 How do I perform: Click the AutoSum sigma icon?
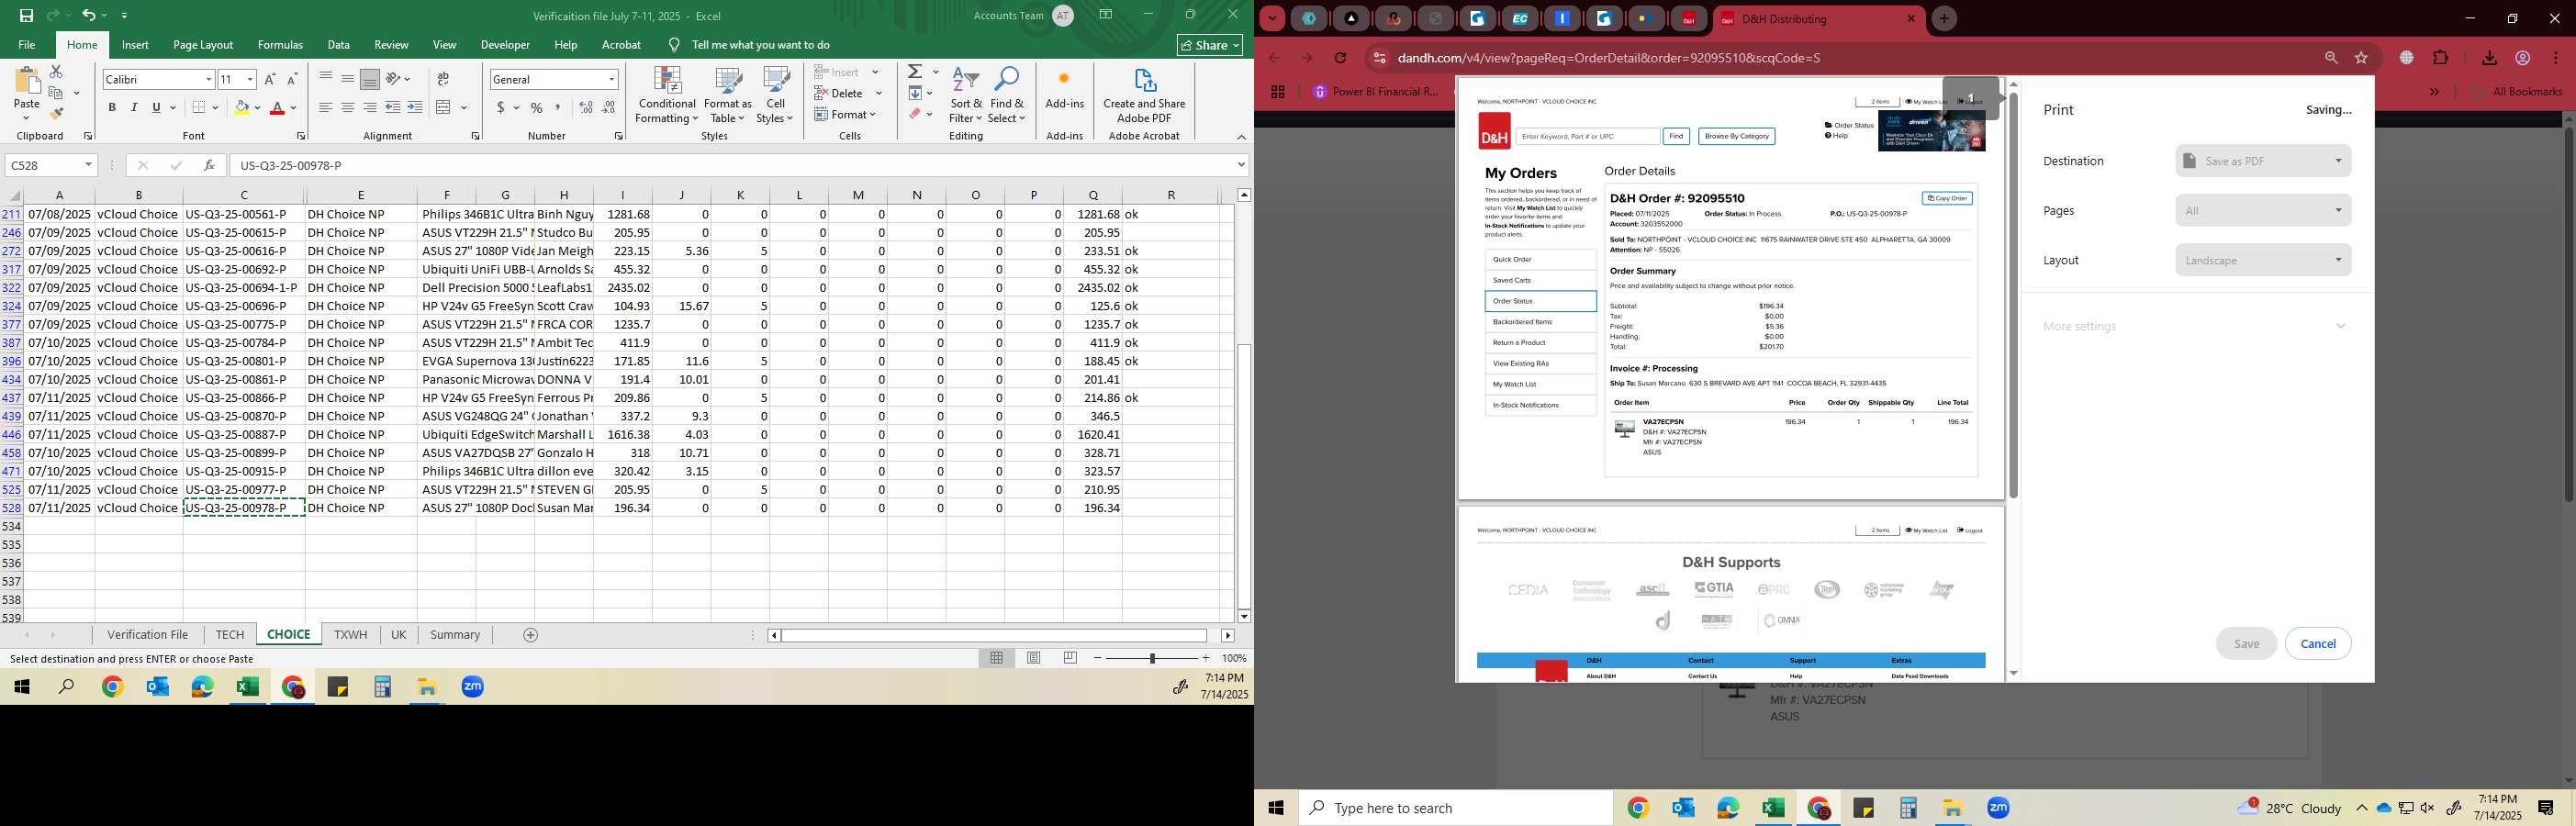[915, 72]
